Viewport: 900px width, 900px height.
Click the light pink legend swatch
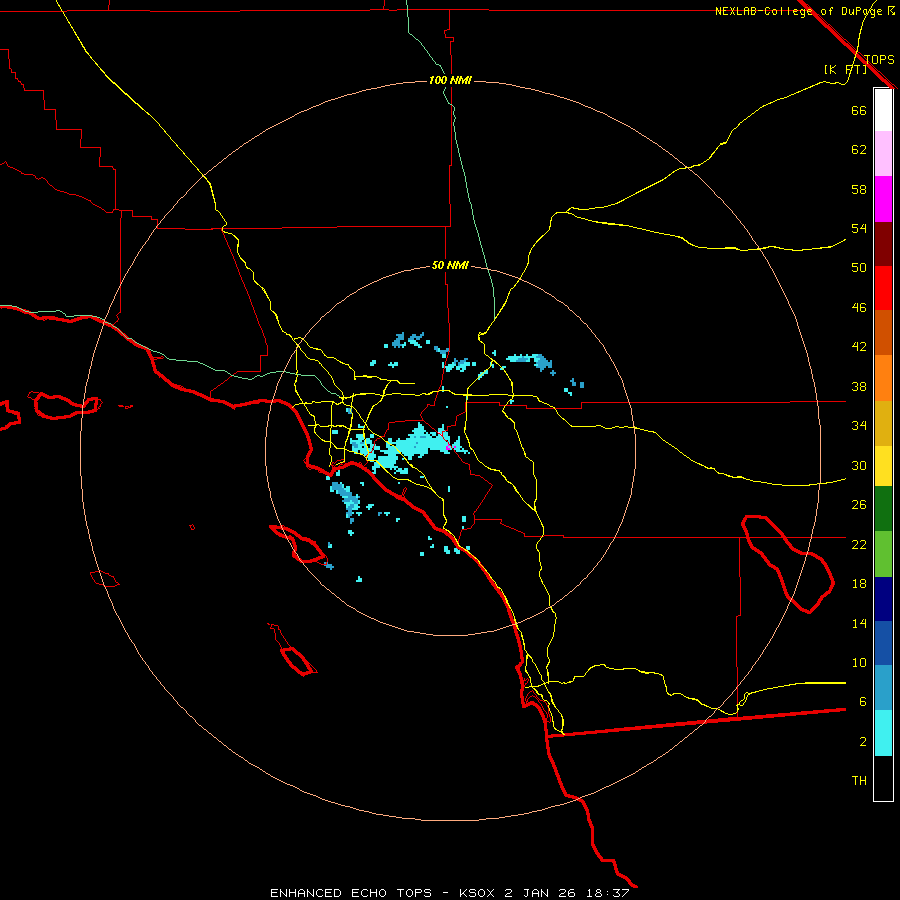click(x=883, y=153)
